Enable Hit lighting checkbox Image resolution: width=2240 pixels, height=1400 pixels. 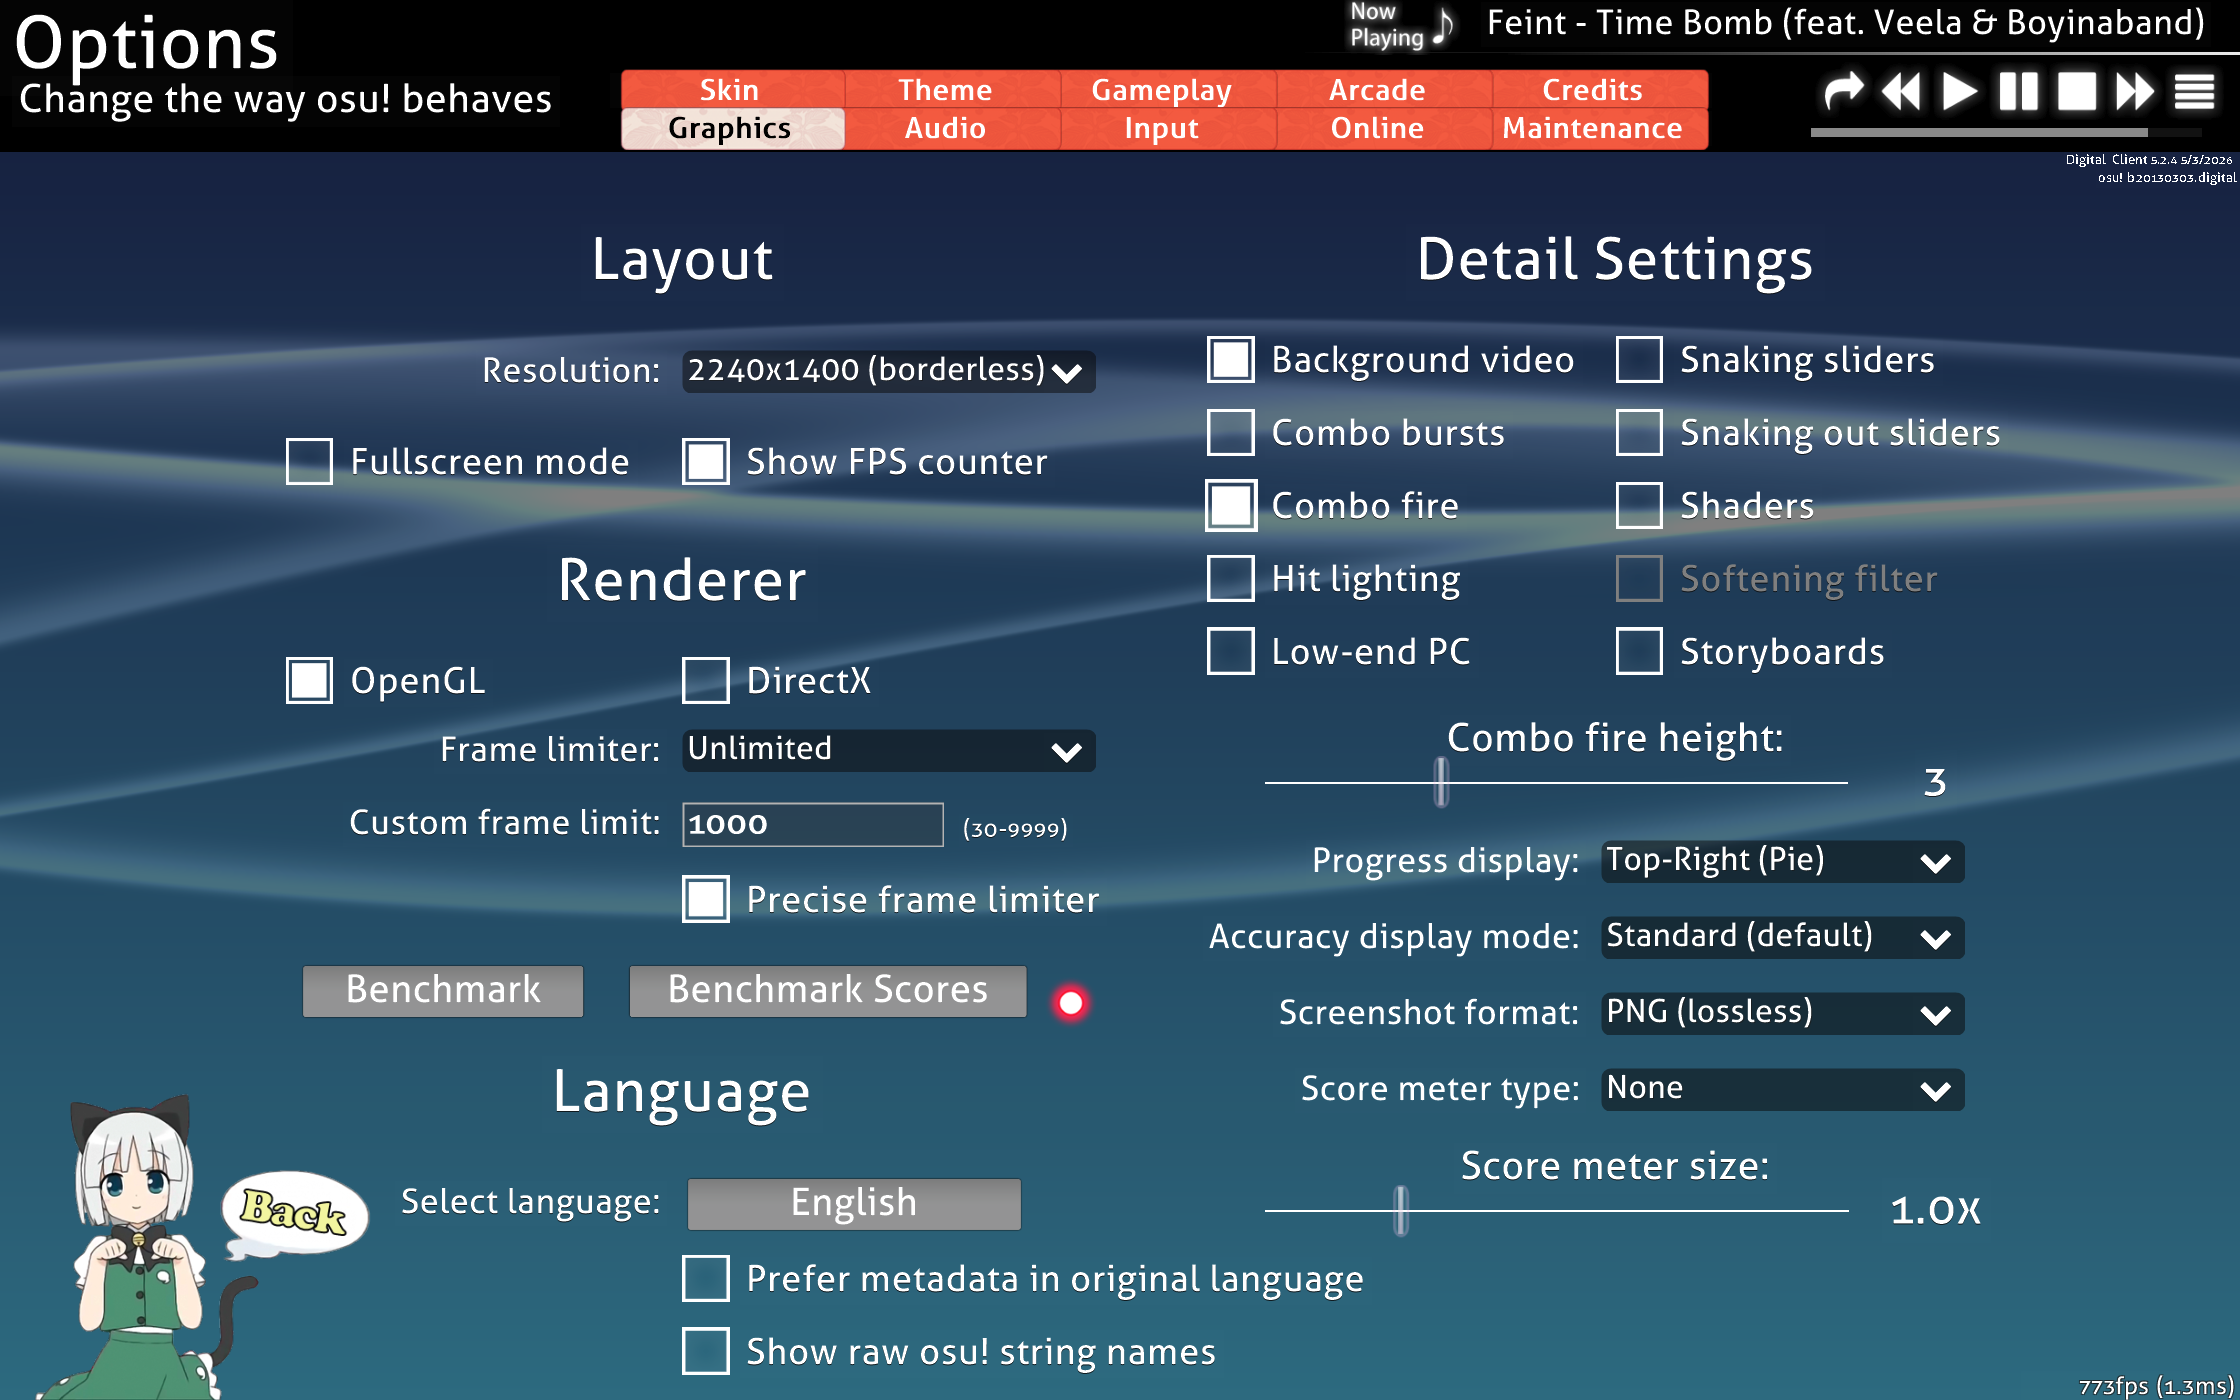tap(1231, 578)
